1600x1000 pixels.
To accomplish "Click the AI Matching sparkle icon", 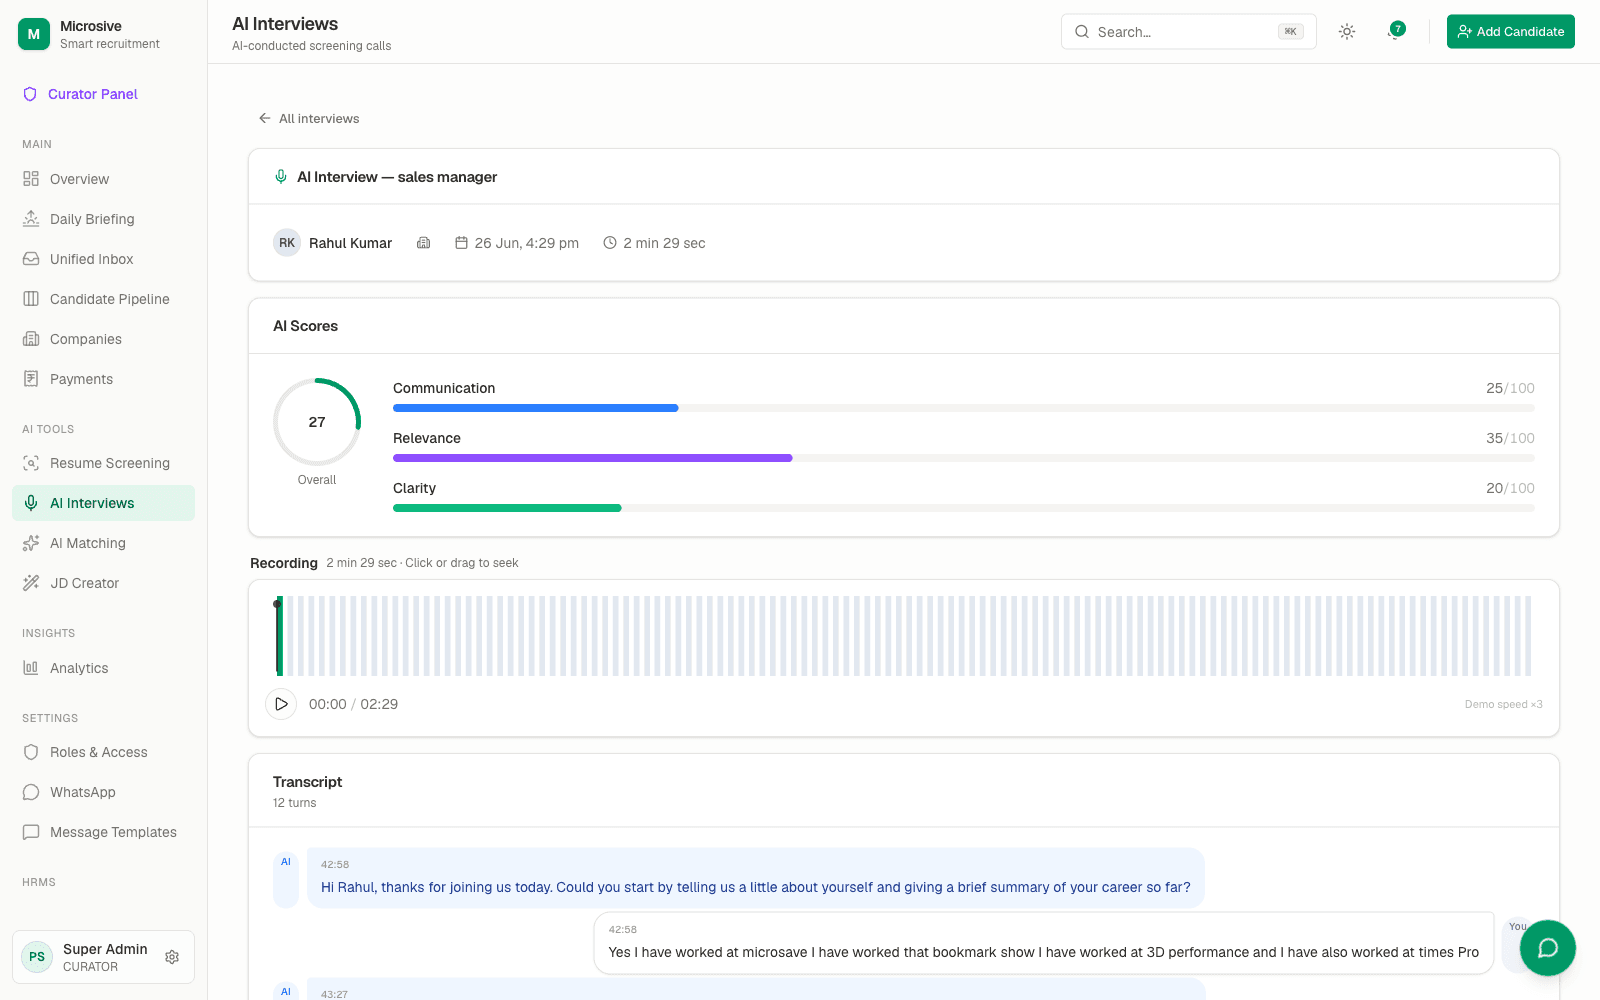I will click(x=31, y=543).
